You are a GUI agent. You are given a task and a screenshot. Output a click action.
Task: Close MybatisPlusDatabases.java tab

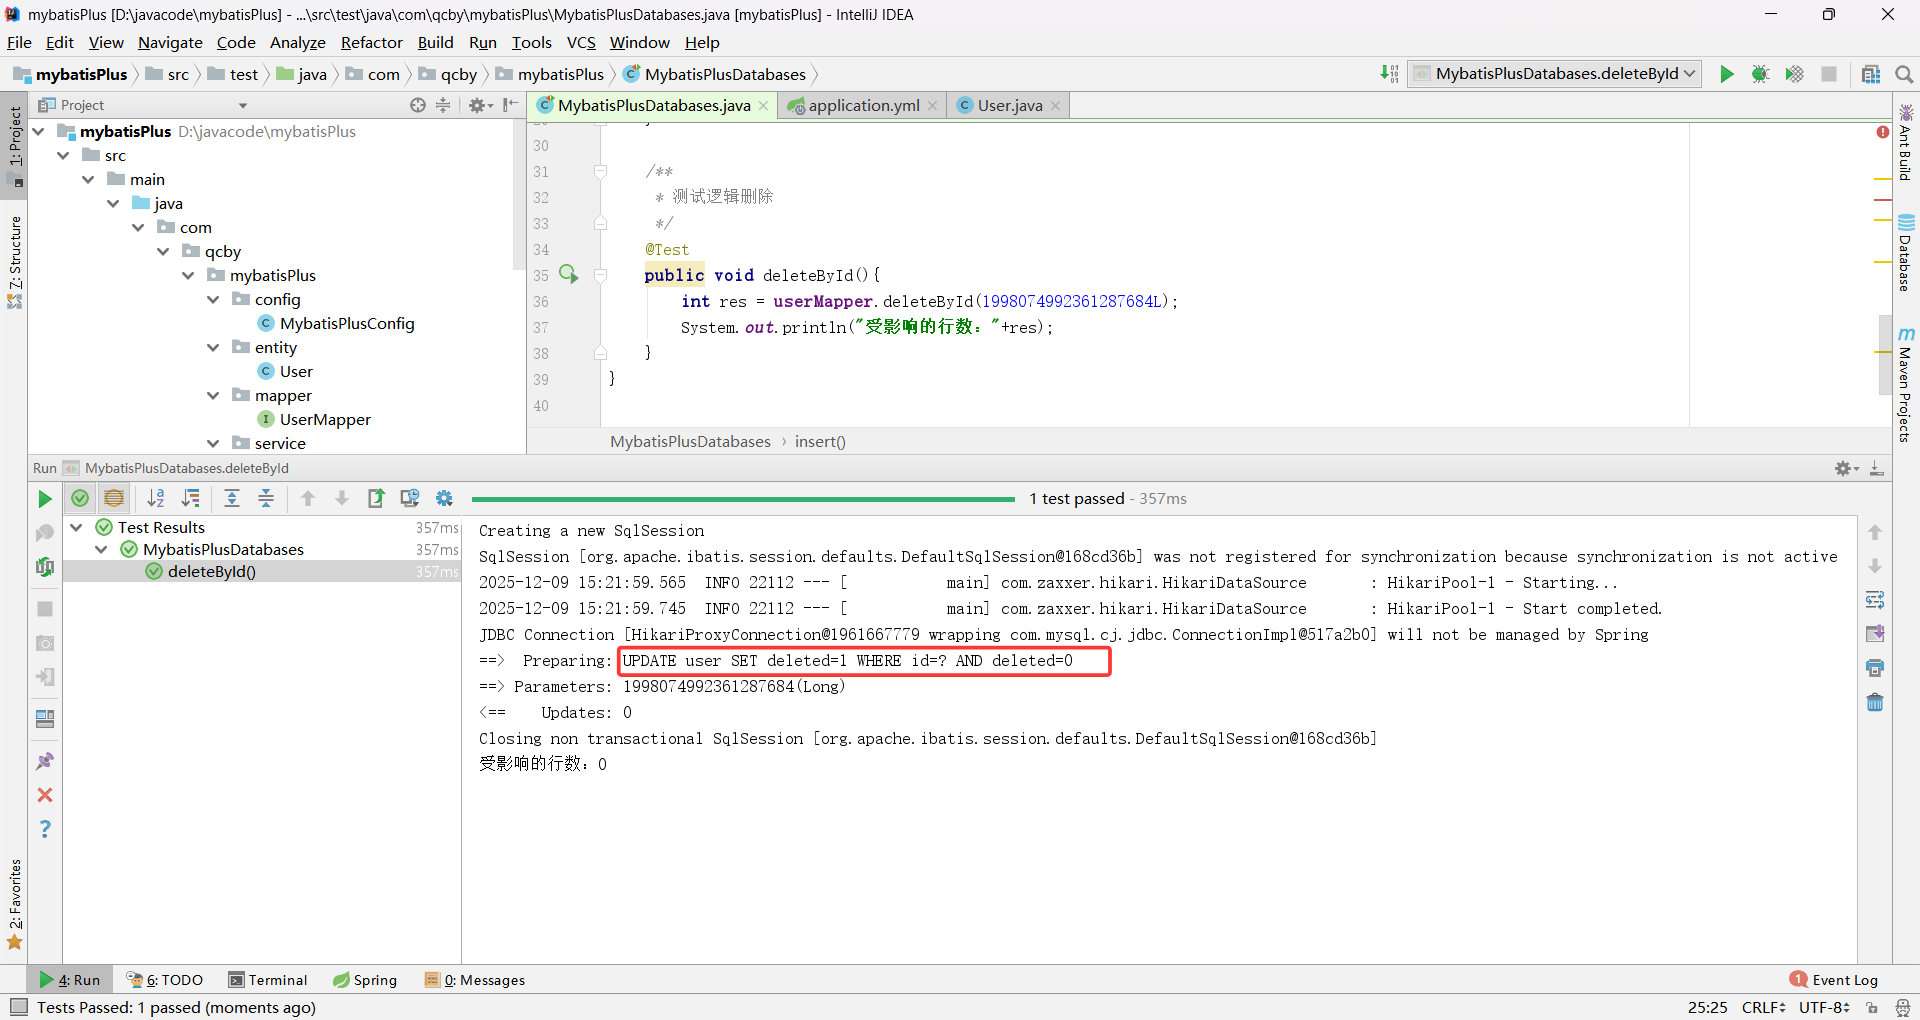tap(764, 105)
